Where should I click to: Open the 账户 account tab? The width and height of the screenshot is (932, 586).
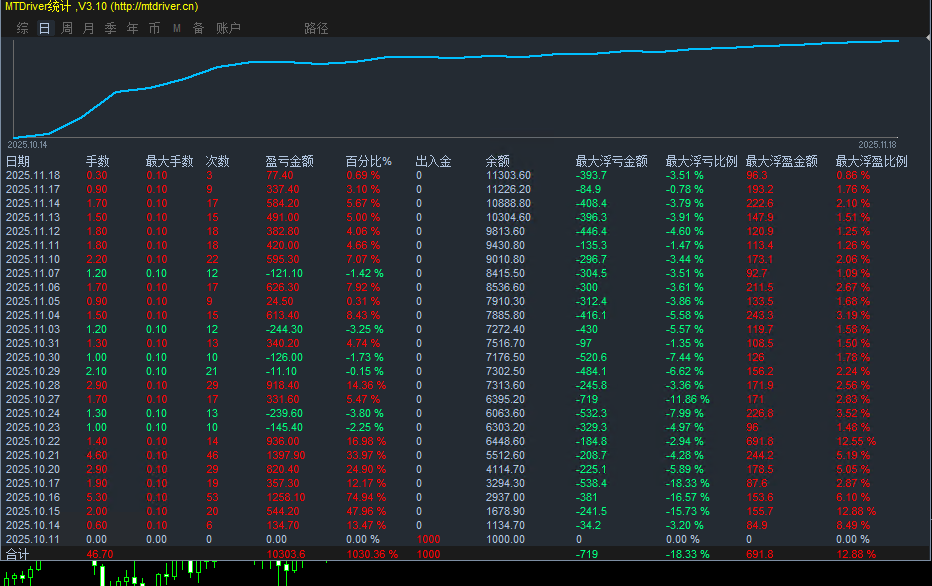[x=228, y=28]
